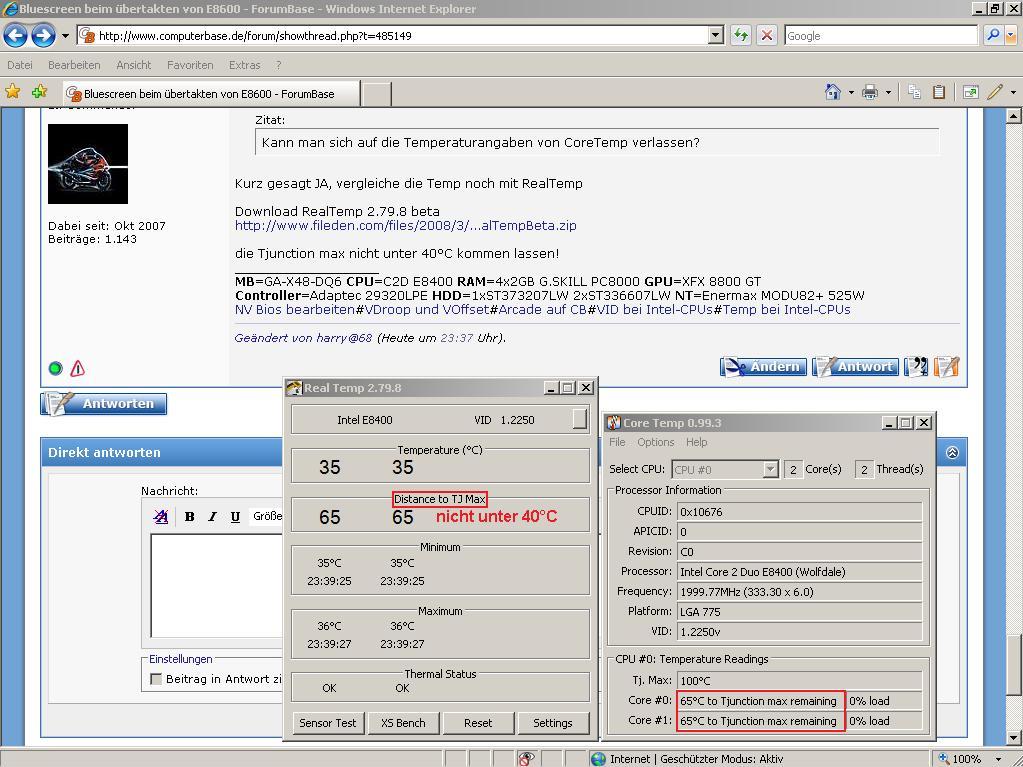Viewport: 1023px width, 767px height.
Task: Tick 'Beitrag in Antwort zitieren' checkbox
Action: pyautogui.click(x=156, y=679)
